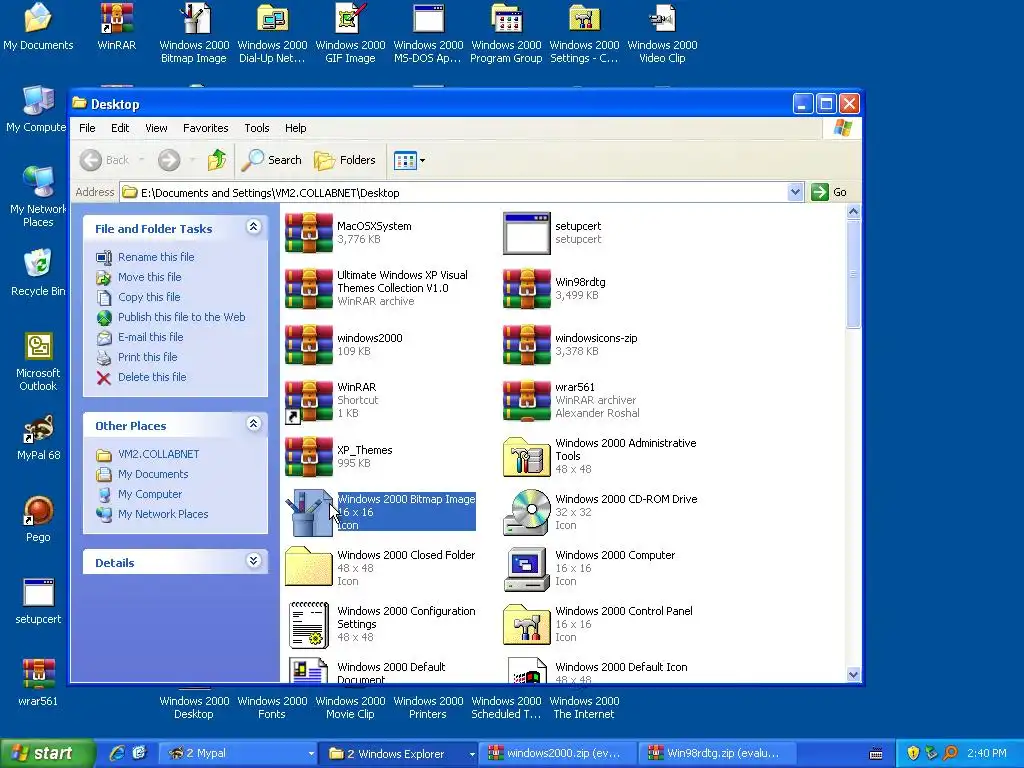This screenshot has width=1024, height=768.
Task: Click the Up folder toolbar icon
Action: pyautogui.click(x=216, y=160)
